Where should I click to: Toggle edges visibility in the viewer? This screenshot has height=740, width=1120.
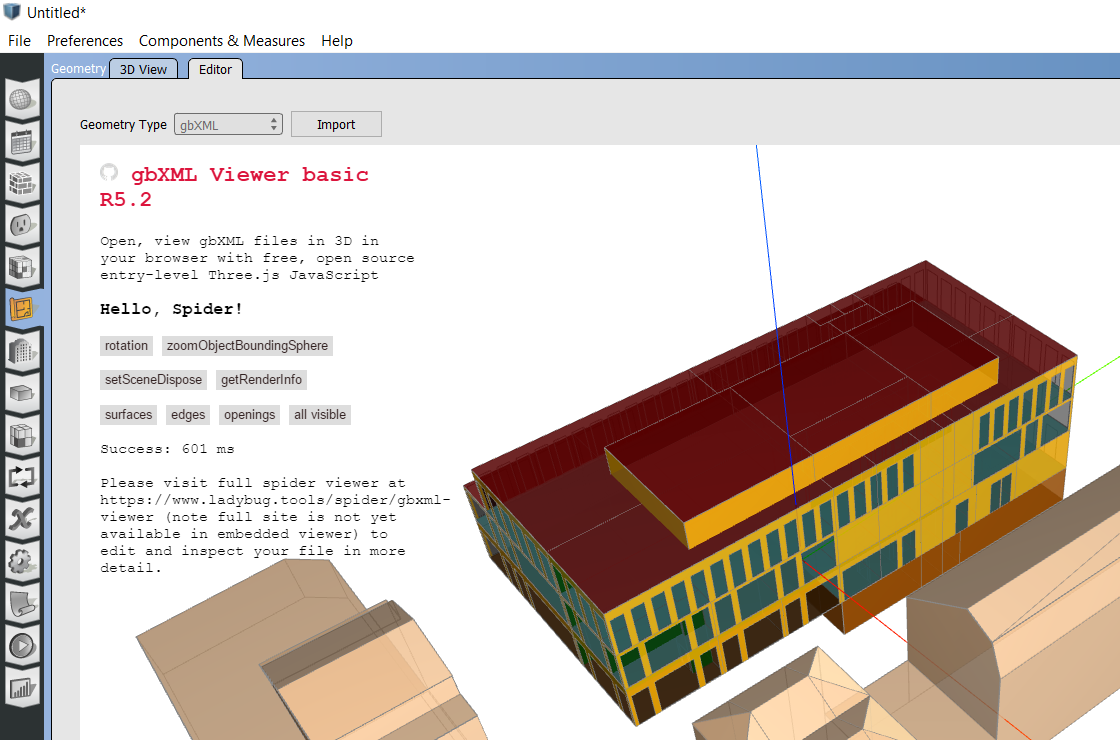point(188,415)
